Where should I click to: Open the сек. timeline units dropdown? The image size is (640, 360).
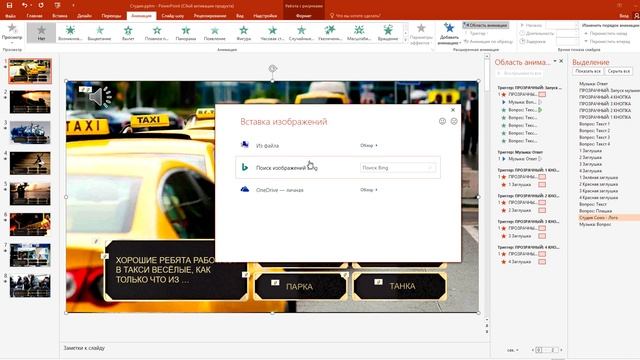pyautogui.click(x=513, y=350)
